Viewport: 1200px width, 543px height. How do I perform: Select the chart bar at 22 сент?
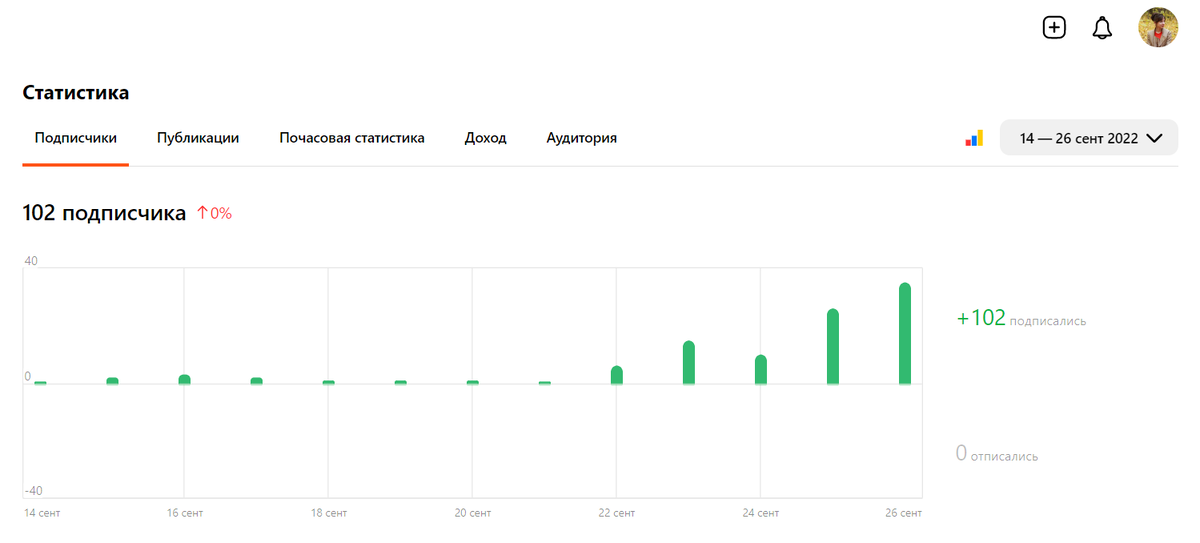617,375
